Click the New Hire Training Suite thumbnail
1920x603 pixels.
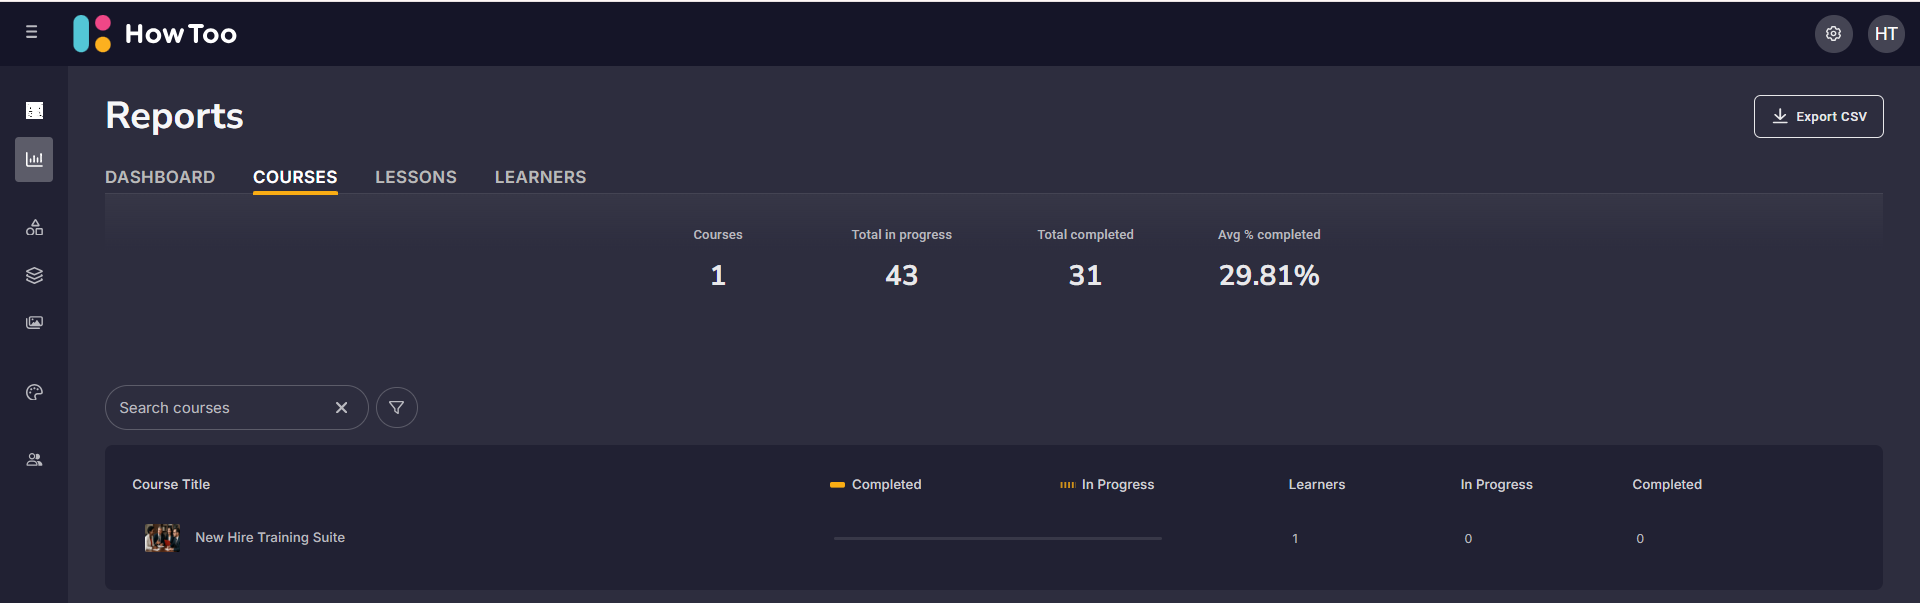162,538
